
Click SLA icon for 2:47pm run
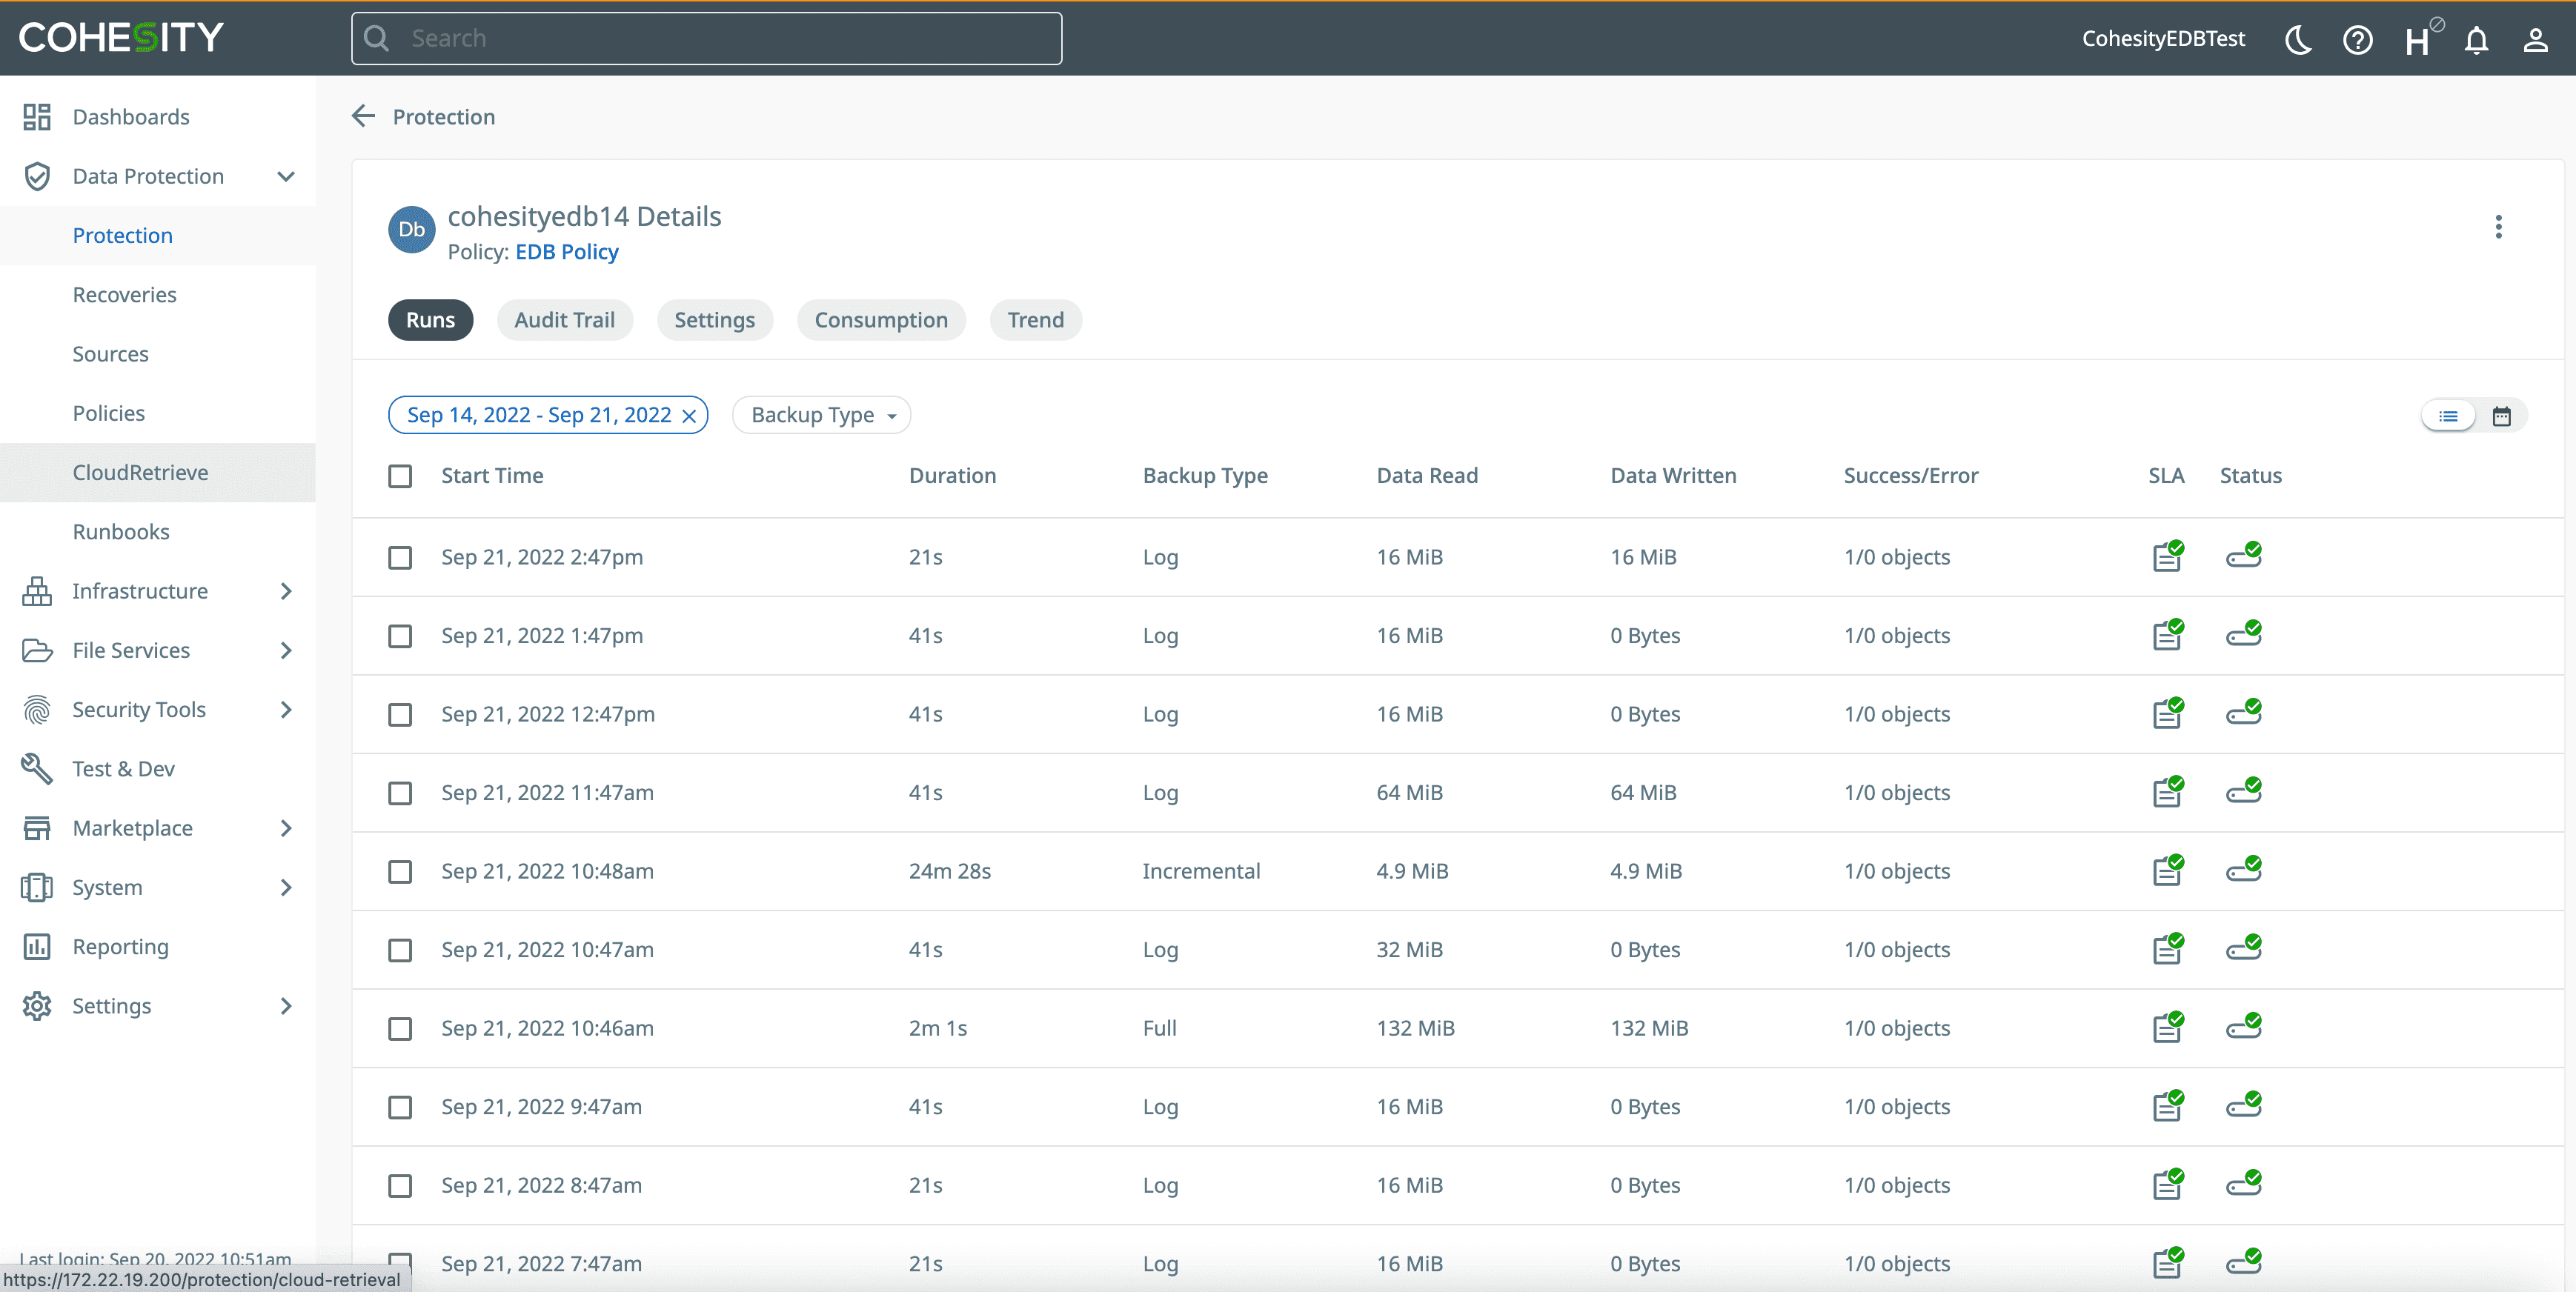(x=2167, y=556)
